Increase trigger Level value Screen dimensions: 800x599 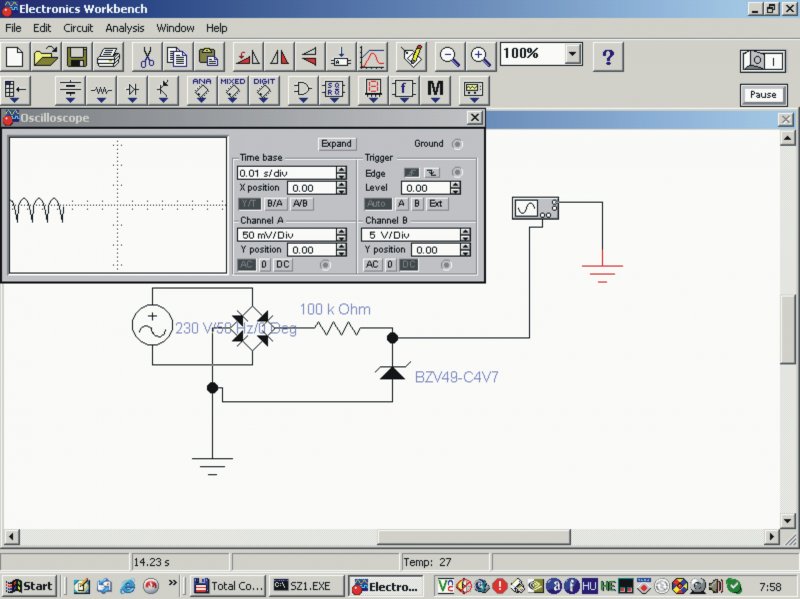click(x=456, y=184)
